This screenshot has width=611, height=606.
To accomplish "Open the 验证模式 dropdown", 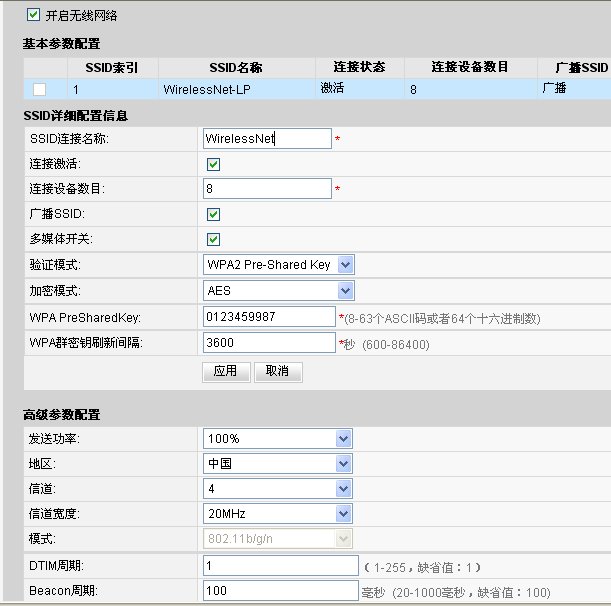I will pyautogui.click(x=279, y=265).
